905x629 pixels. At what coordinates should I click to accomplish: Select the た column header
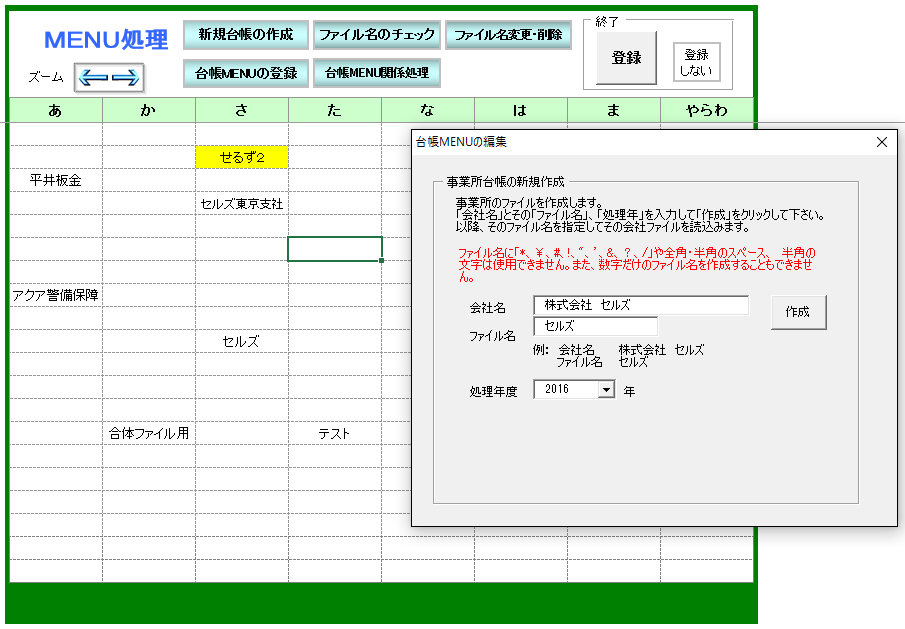(335, 110)
